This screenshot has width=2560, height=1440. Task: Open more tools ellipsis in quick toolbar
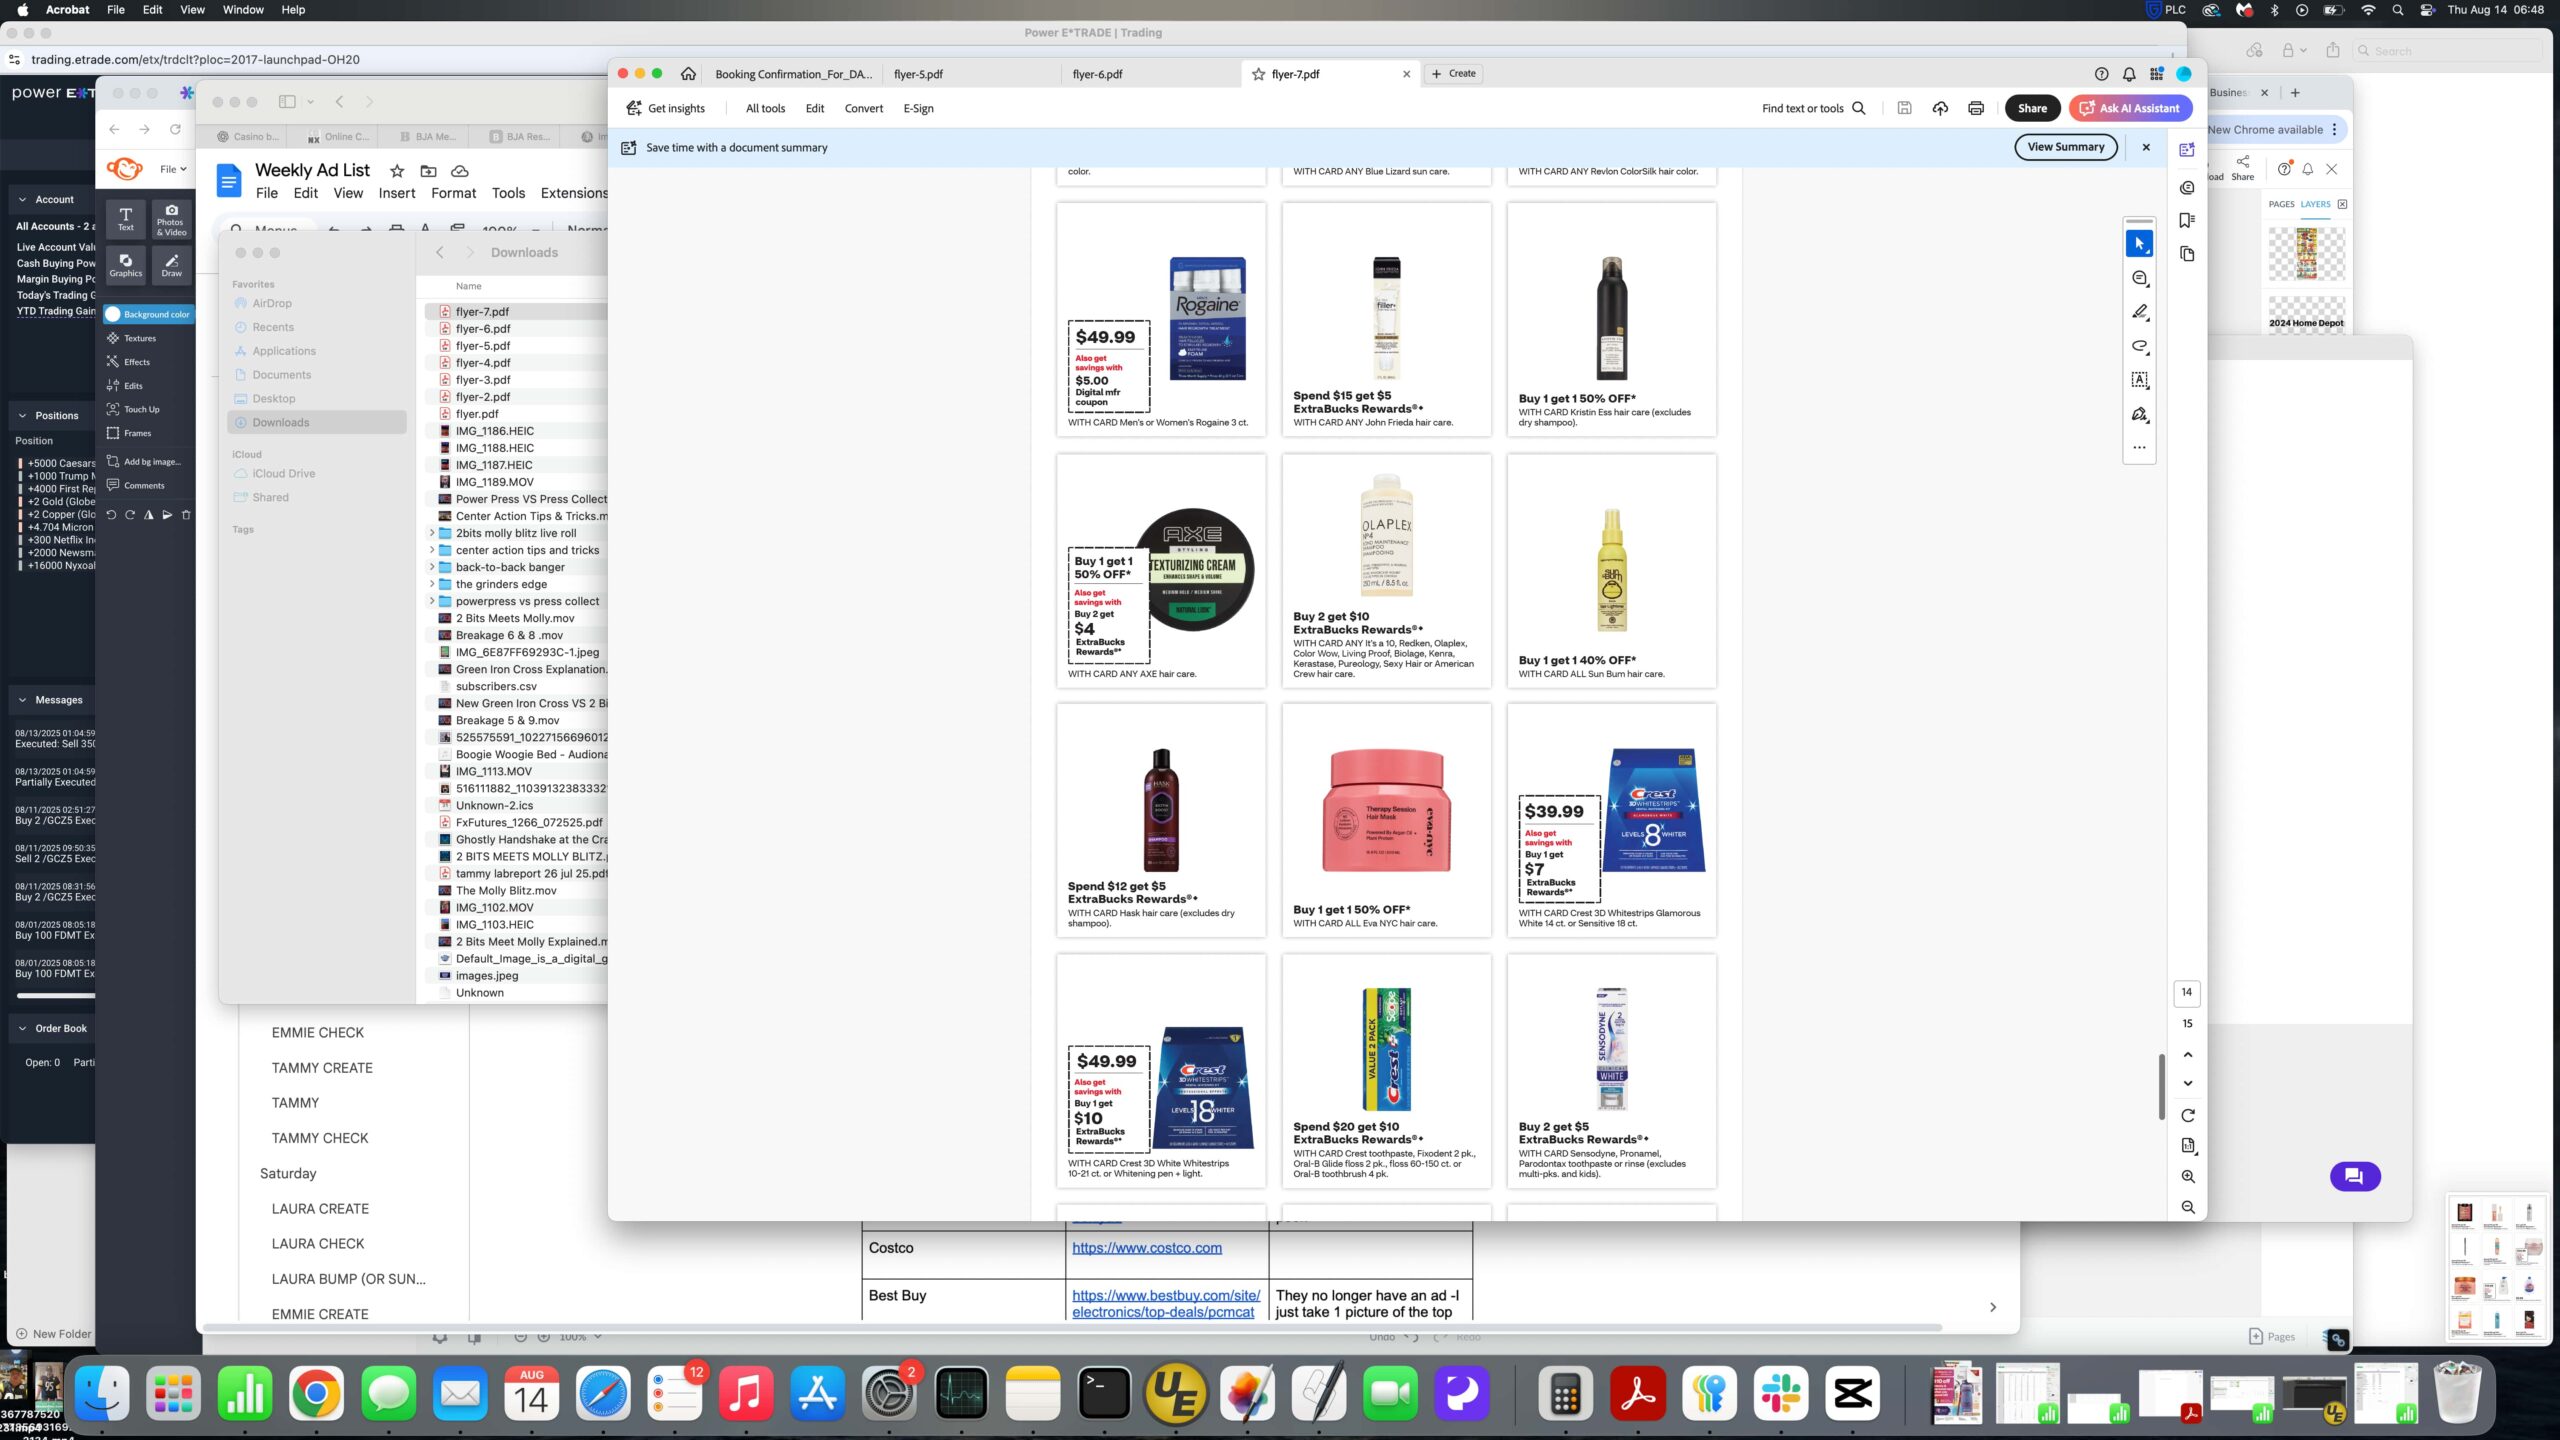tap(2139, 447)
